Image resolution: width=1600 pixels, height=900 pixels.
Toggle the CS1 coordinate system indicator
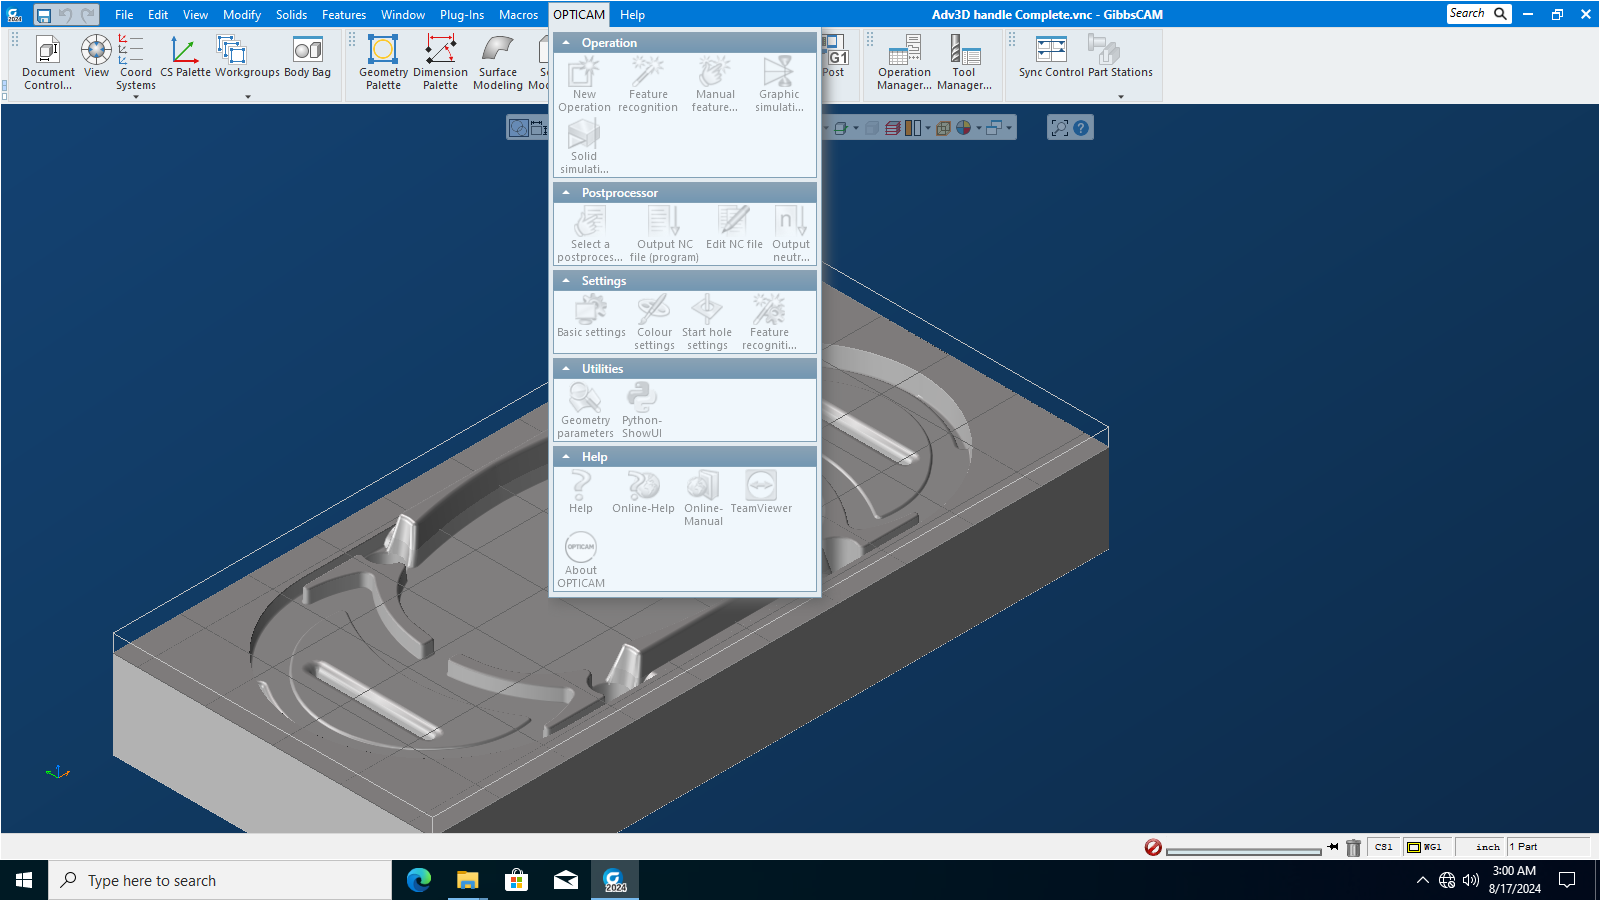1383,847
